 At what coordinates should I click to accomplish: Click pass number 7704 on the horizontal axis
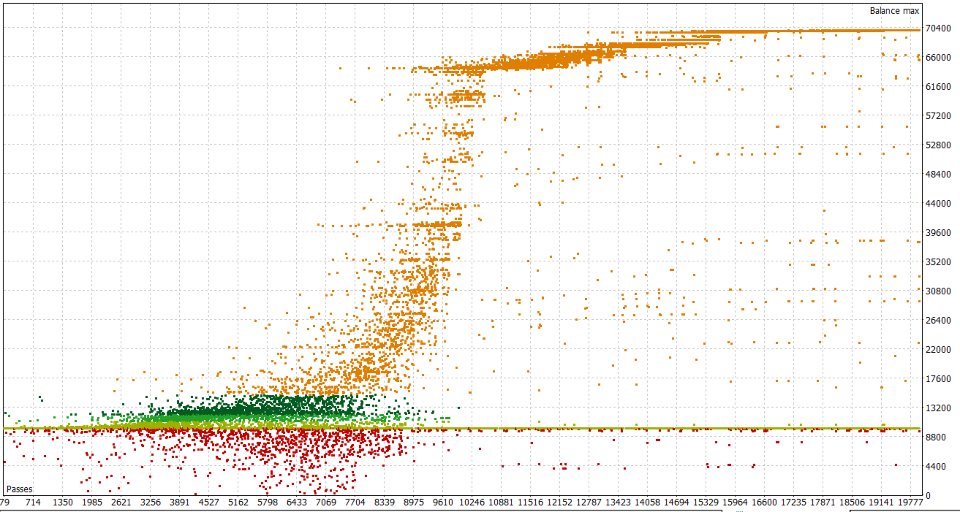click(x=355, y=502)
